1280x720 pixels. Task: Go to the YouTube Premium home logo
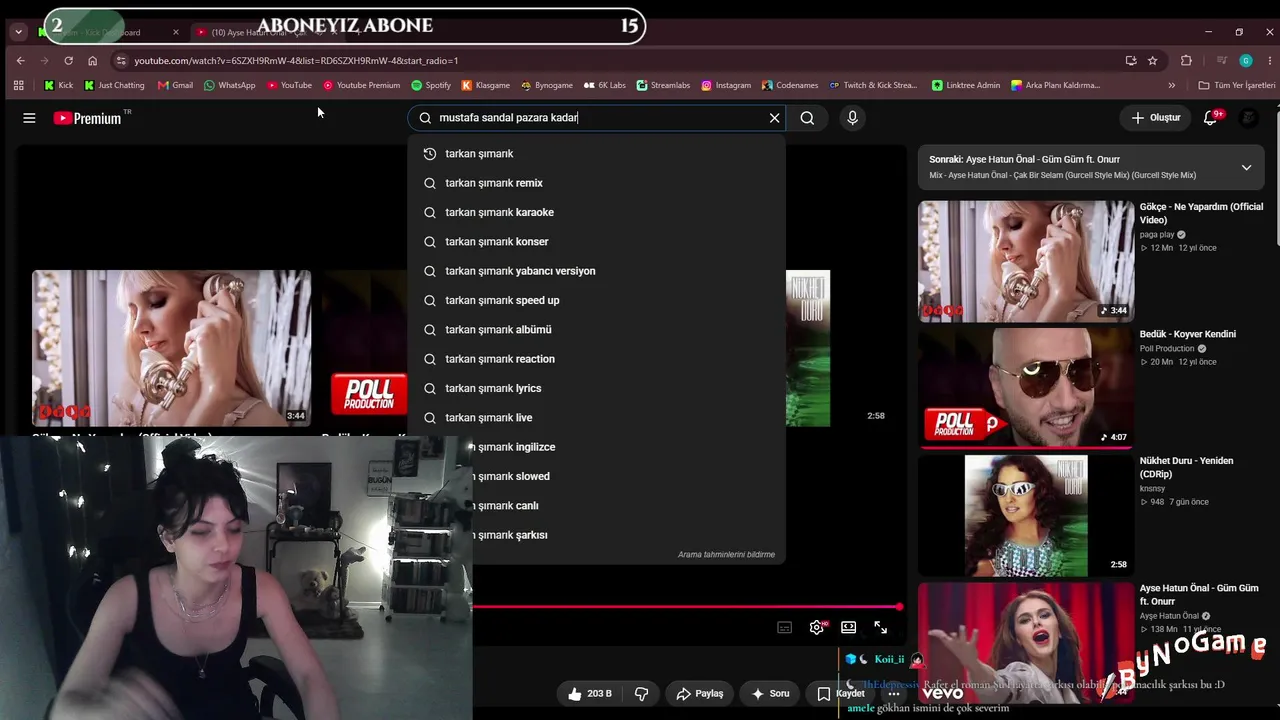click(x=87, y=118)
